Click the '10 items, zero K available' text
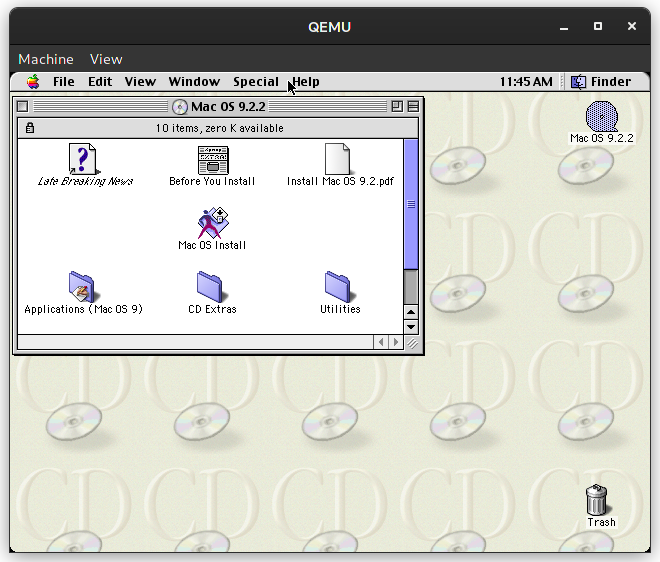 [219, 128]
